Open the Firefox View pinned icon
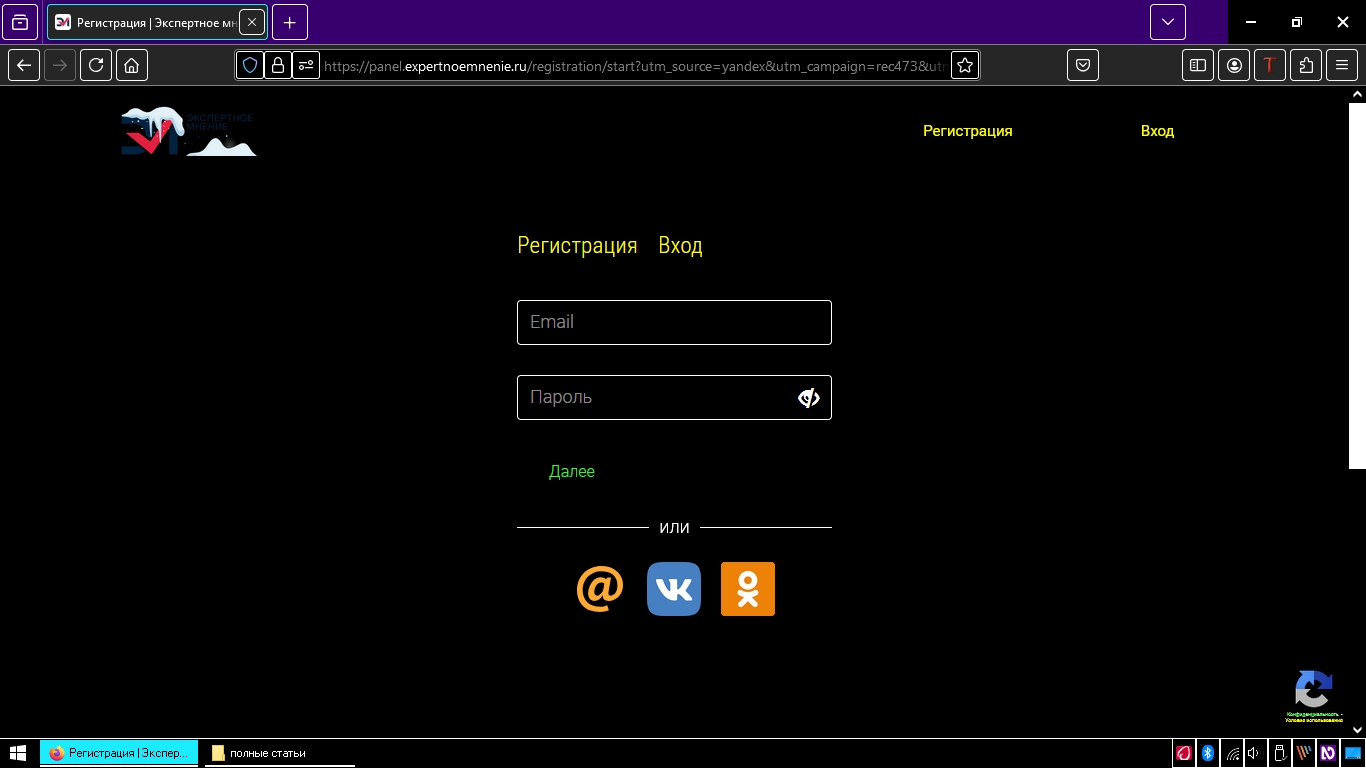The width and height of the screenshot is (1366, 768). click(20, 22)
